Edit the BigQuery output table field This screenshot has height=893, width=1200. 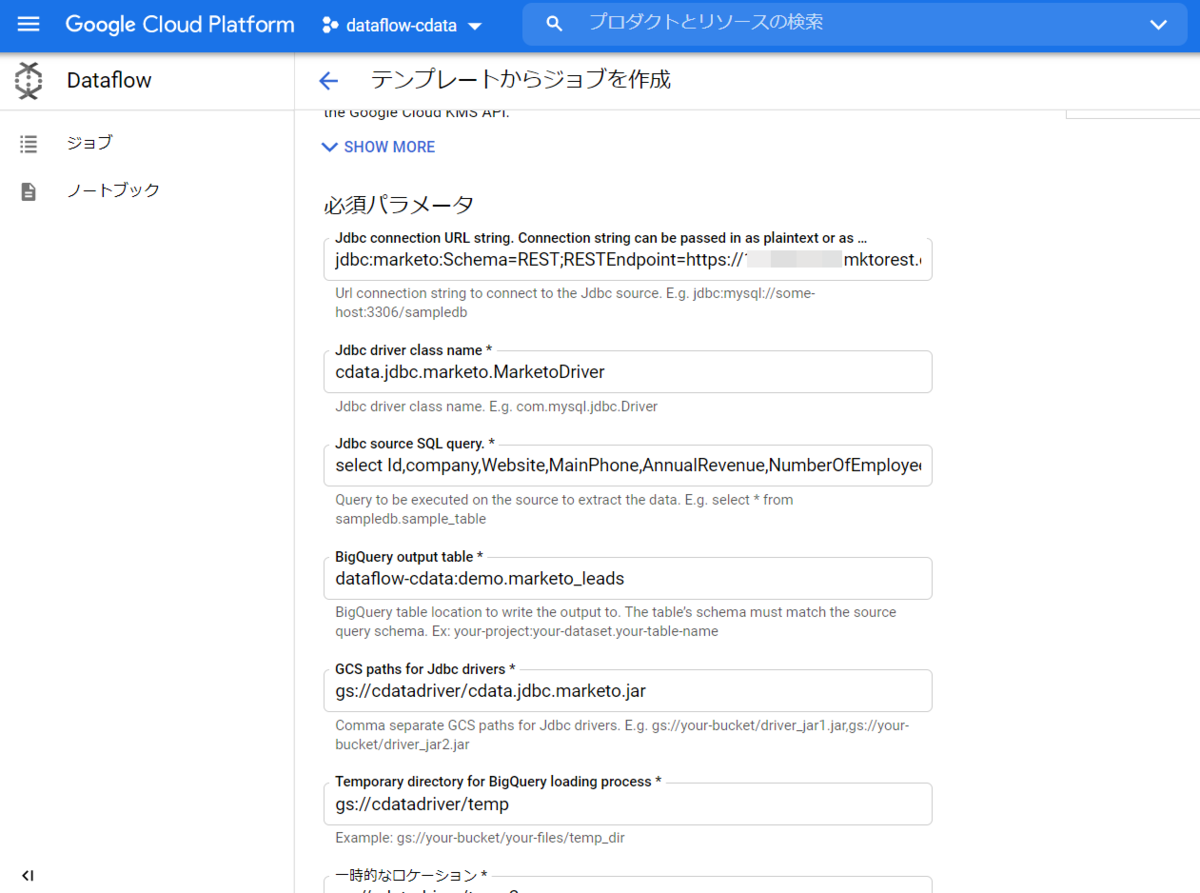627,578
